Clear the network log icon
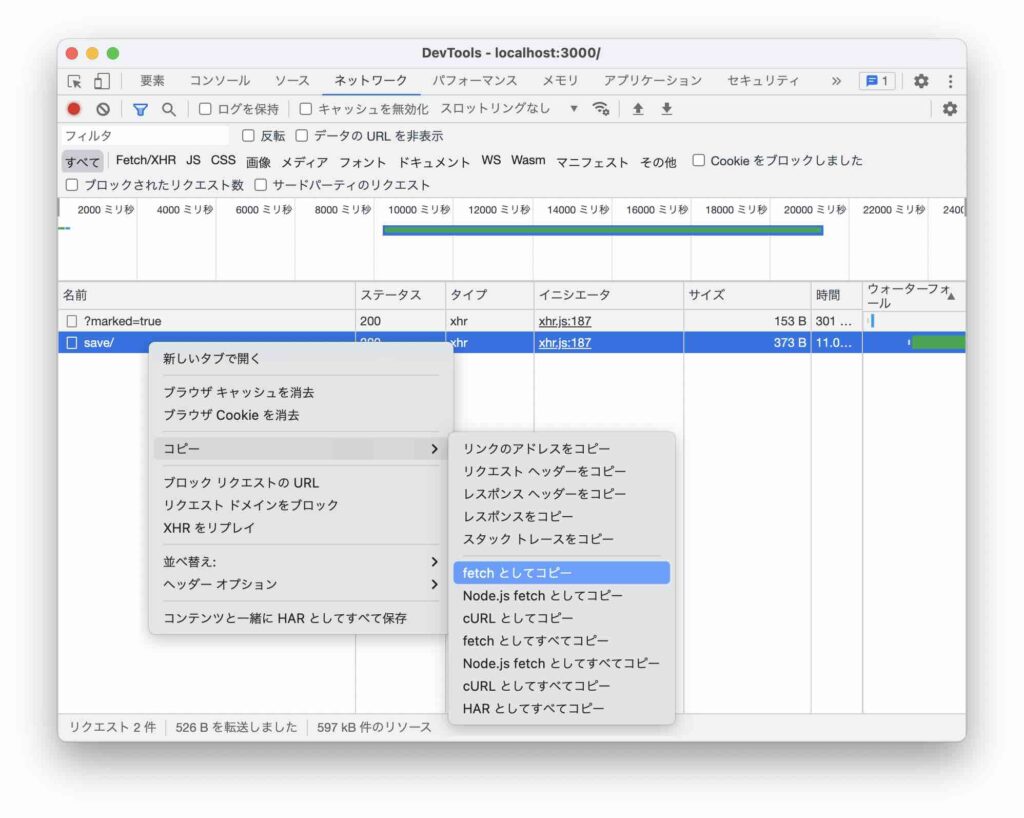 pos(102,109)
